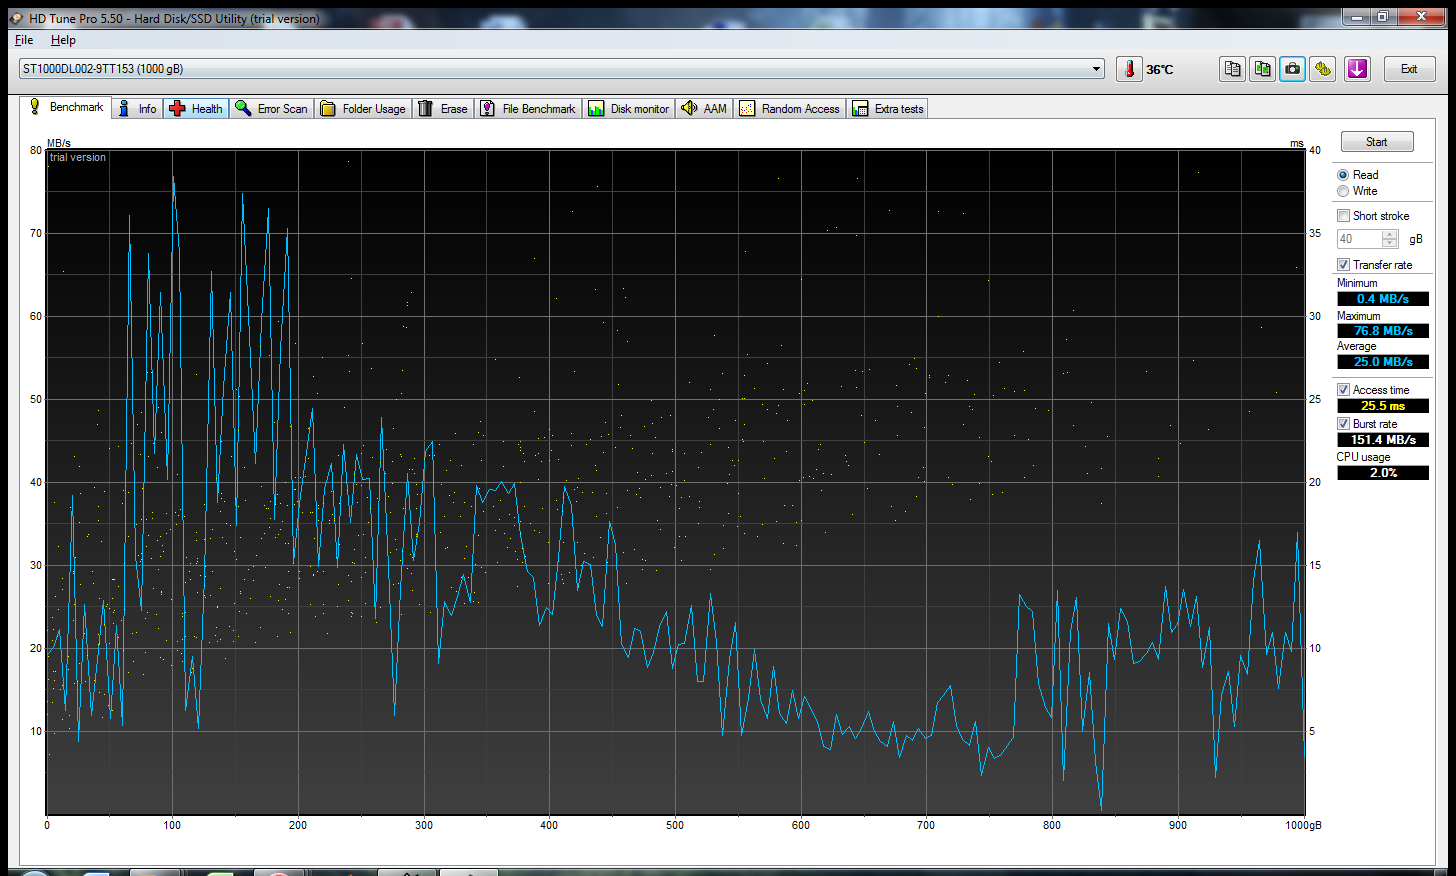The width and height of the screenshot is (1456, 876).
Task: Click the thermometer temperature icon
Action: pyautogui.click(x=1129, y=69)
